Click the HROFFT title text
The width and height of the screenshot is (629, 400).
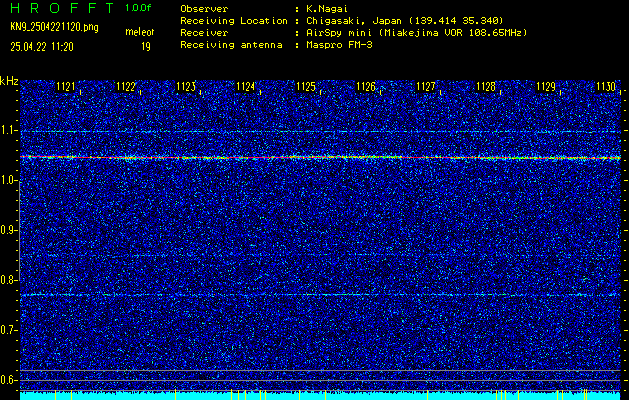click(x=62, y=8)
